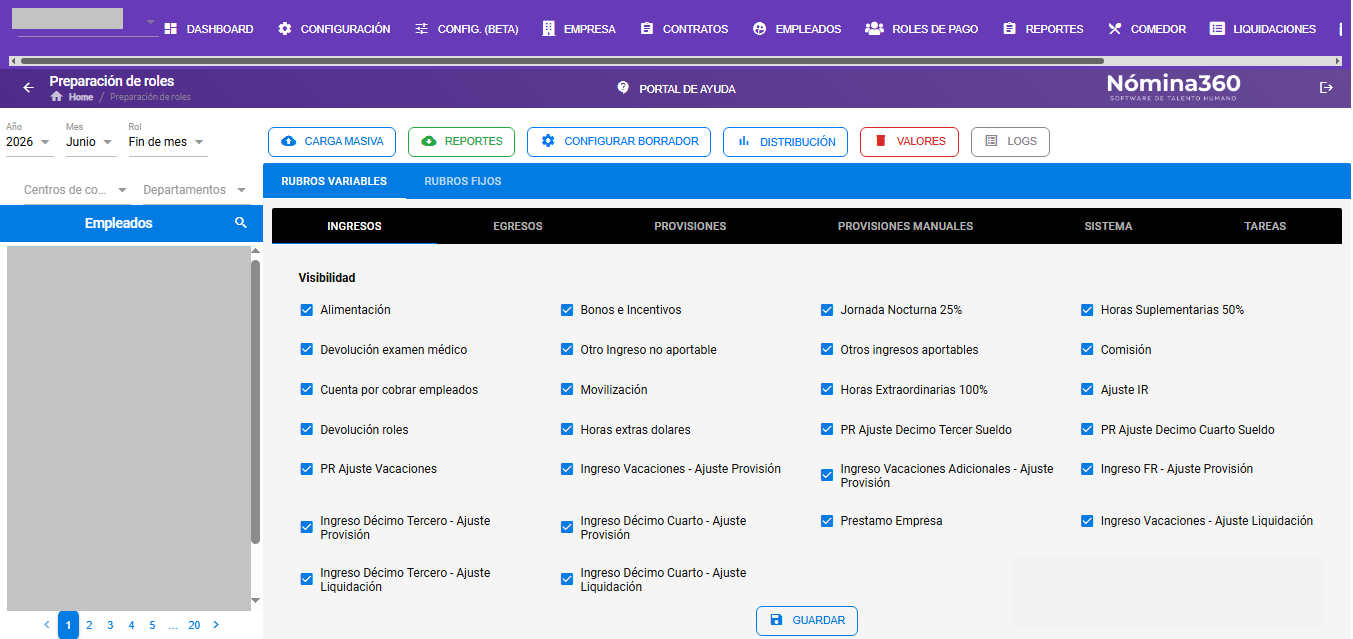The width and height of the screenshot is (1353, 639).
Task: Toggle Devolución roles checkbox
Action: pos(307,430)
